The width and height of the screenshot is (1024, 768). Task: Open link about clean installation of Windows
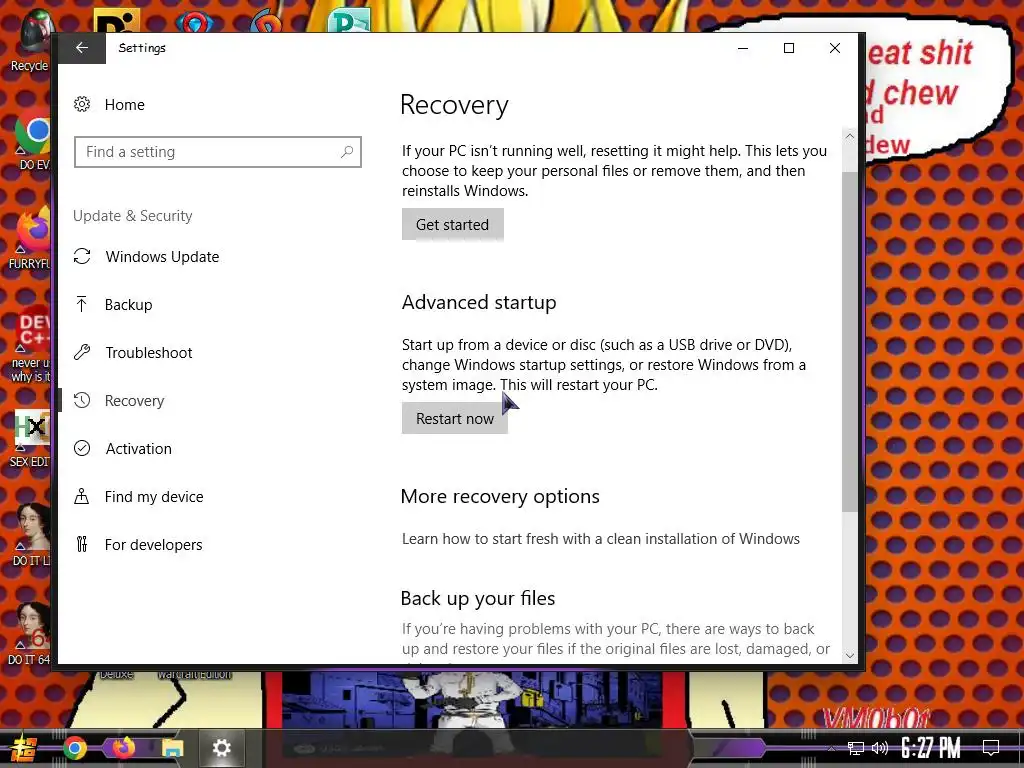(x=601, y=539)
